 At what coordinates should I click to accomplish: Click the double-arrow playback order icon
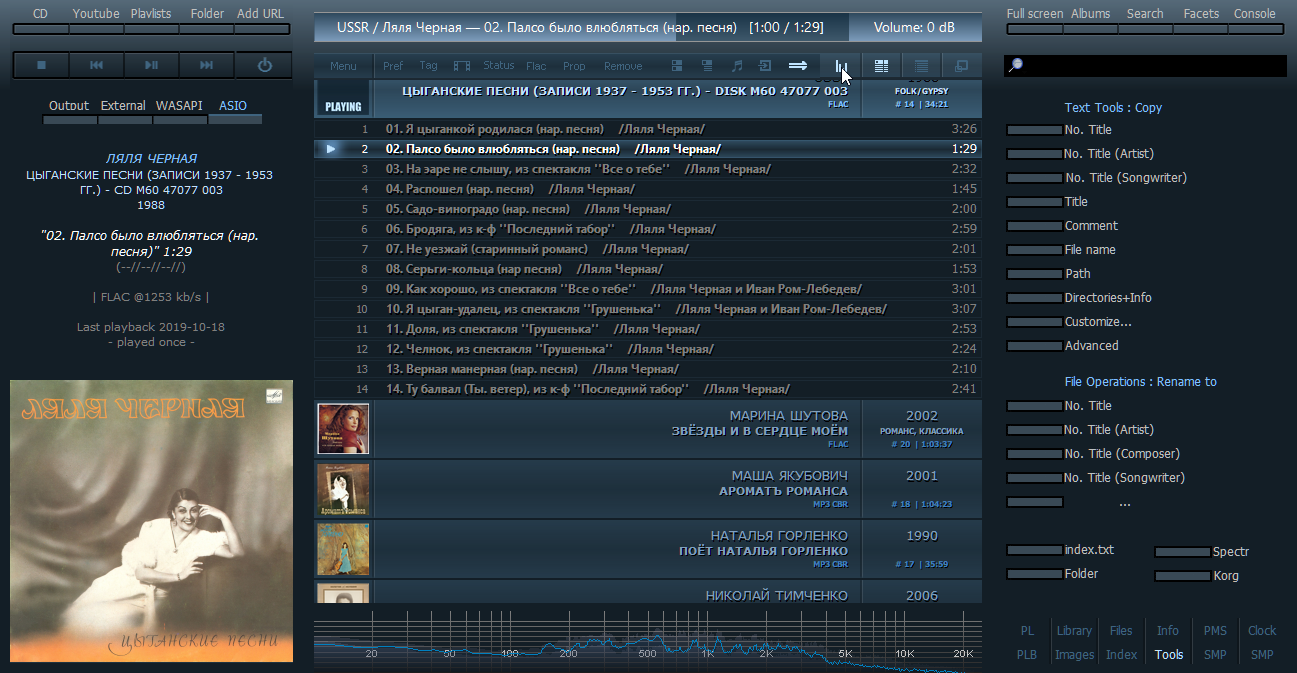[797, 66]
